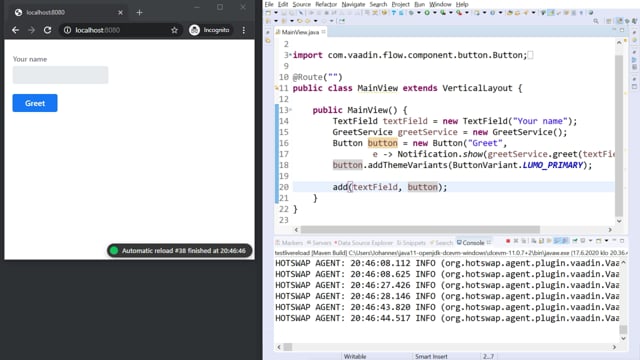Open the Help menu
The image size is (640, 360).
462,4
